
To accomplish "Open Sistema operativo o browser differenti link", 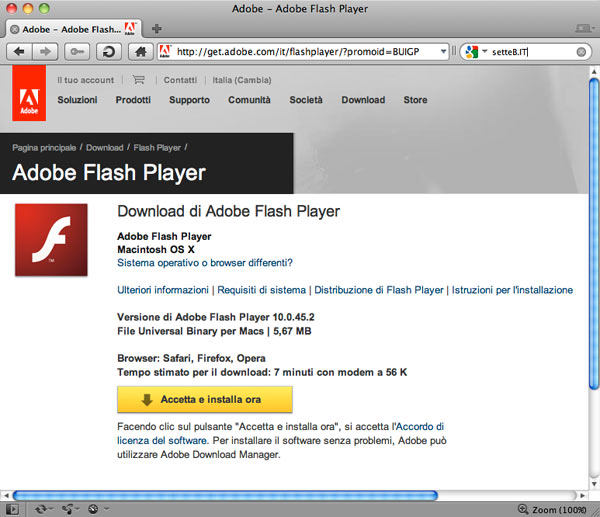I will (x=205, y=263).
